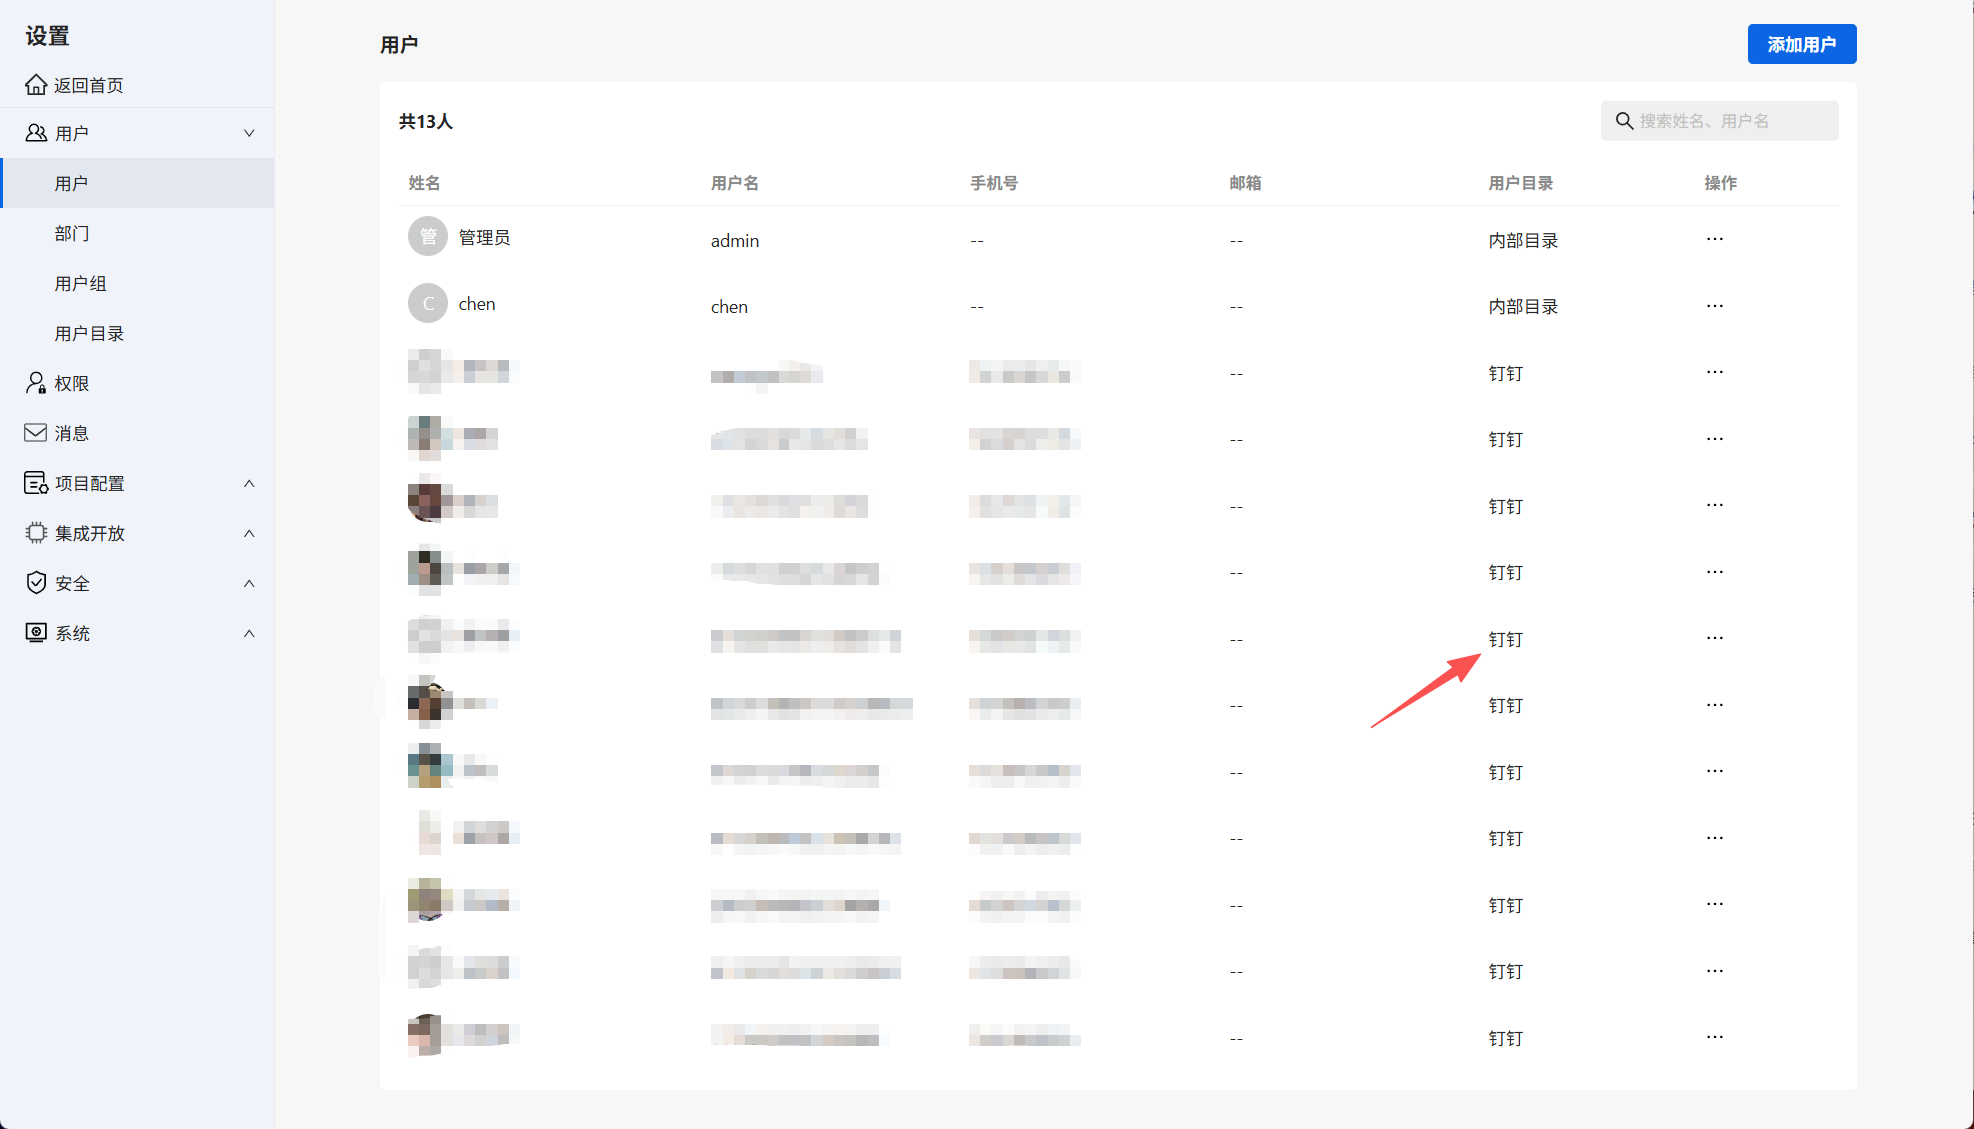Click the home icon beside 返回首页
Screen dimensions: 1974x1129
pyautogui.click(x=36, y=85)
